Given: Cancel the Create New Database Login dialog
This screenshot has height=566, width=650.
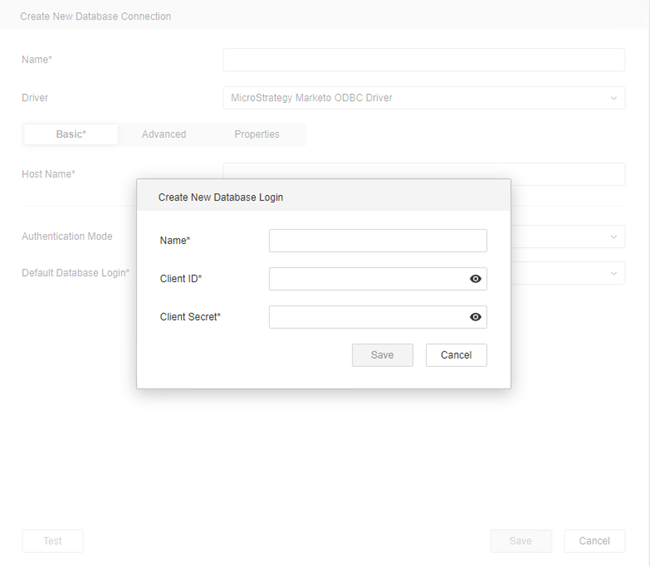Looking at the screenshot, I should click(456, 355).
